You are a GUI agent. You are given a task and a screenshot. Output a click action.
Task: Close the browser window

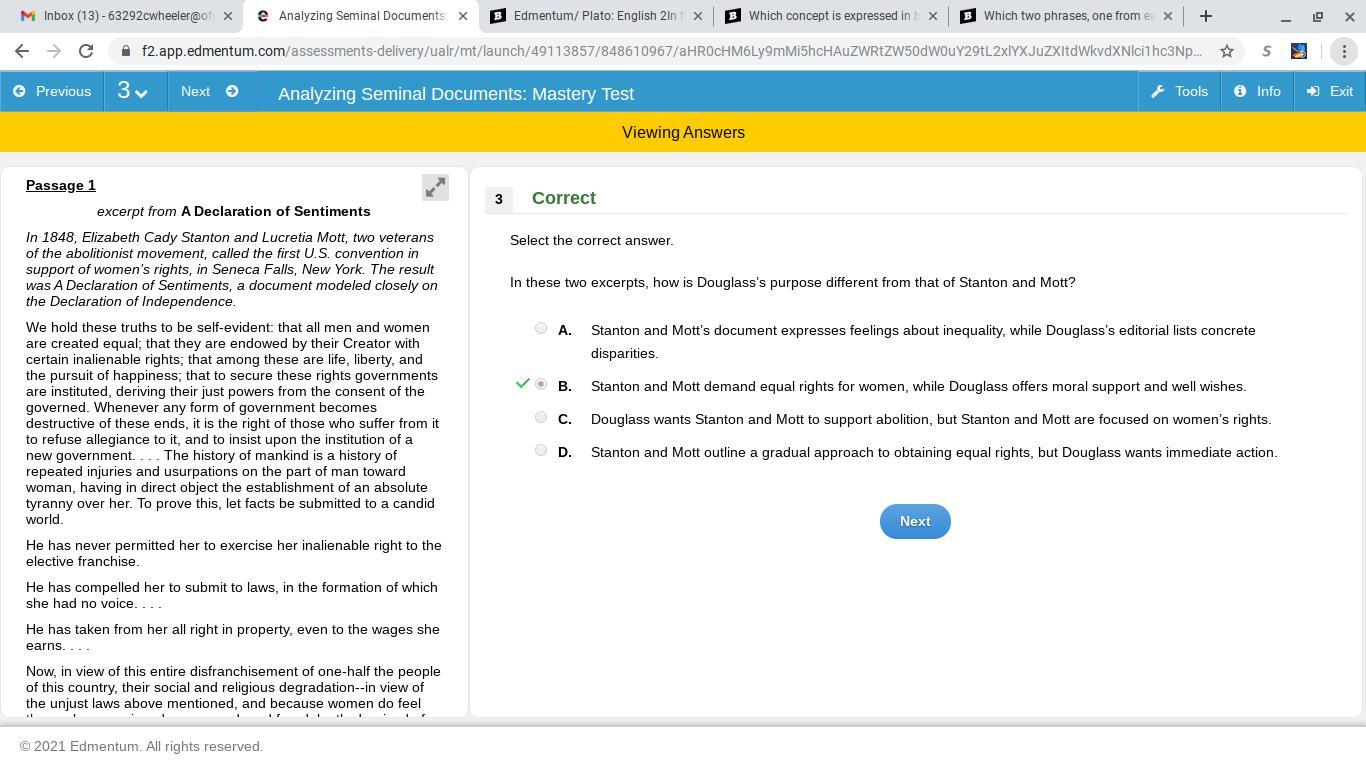tap(1348, 16)
